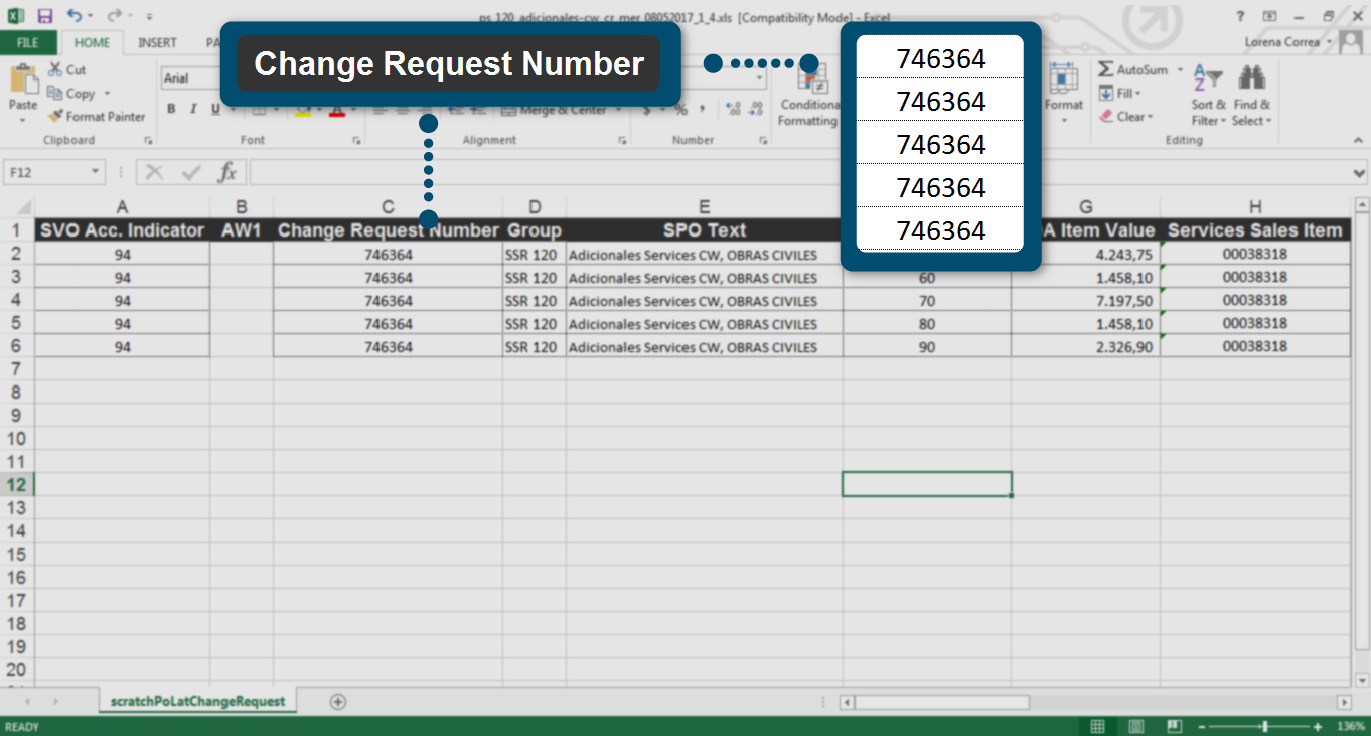This screenshot has height=736, width=1371.
Task: Click the Clear button in Editing group
Action: point(1129,117)
